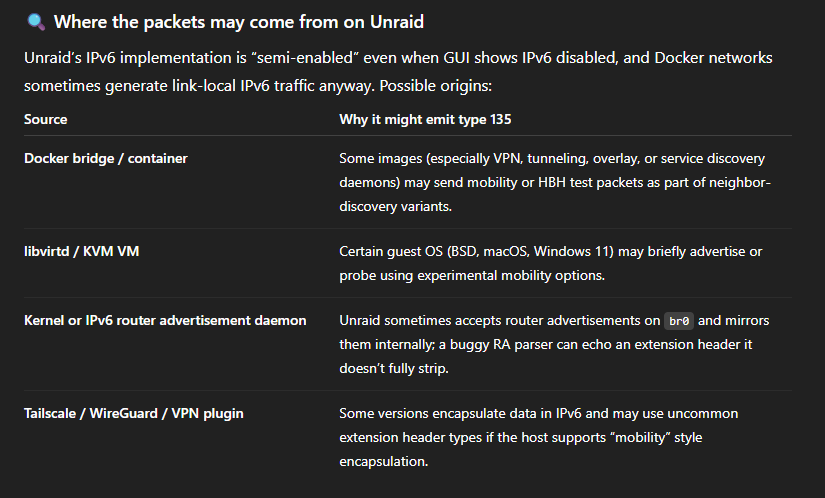This screenshot has width=825, height=498.
Task: Select the br0 inline code snippet
Action: tap(679, 321)
